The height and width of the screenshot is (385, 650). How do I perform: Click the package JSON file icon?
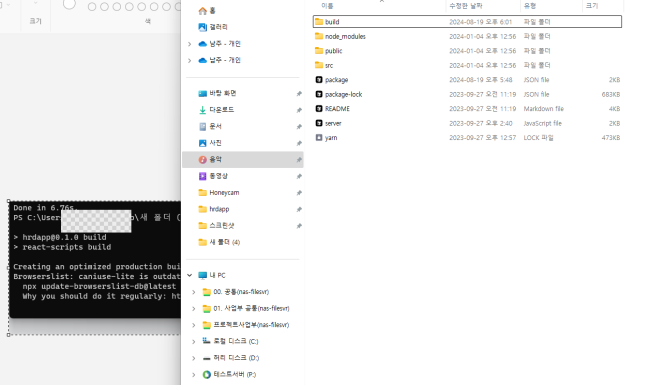tap(319, 80)
